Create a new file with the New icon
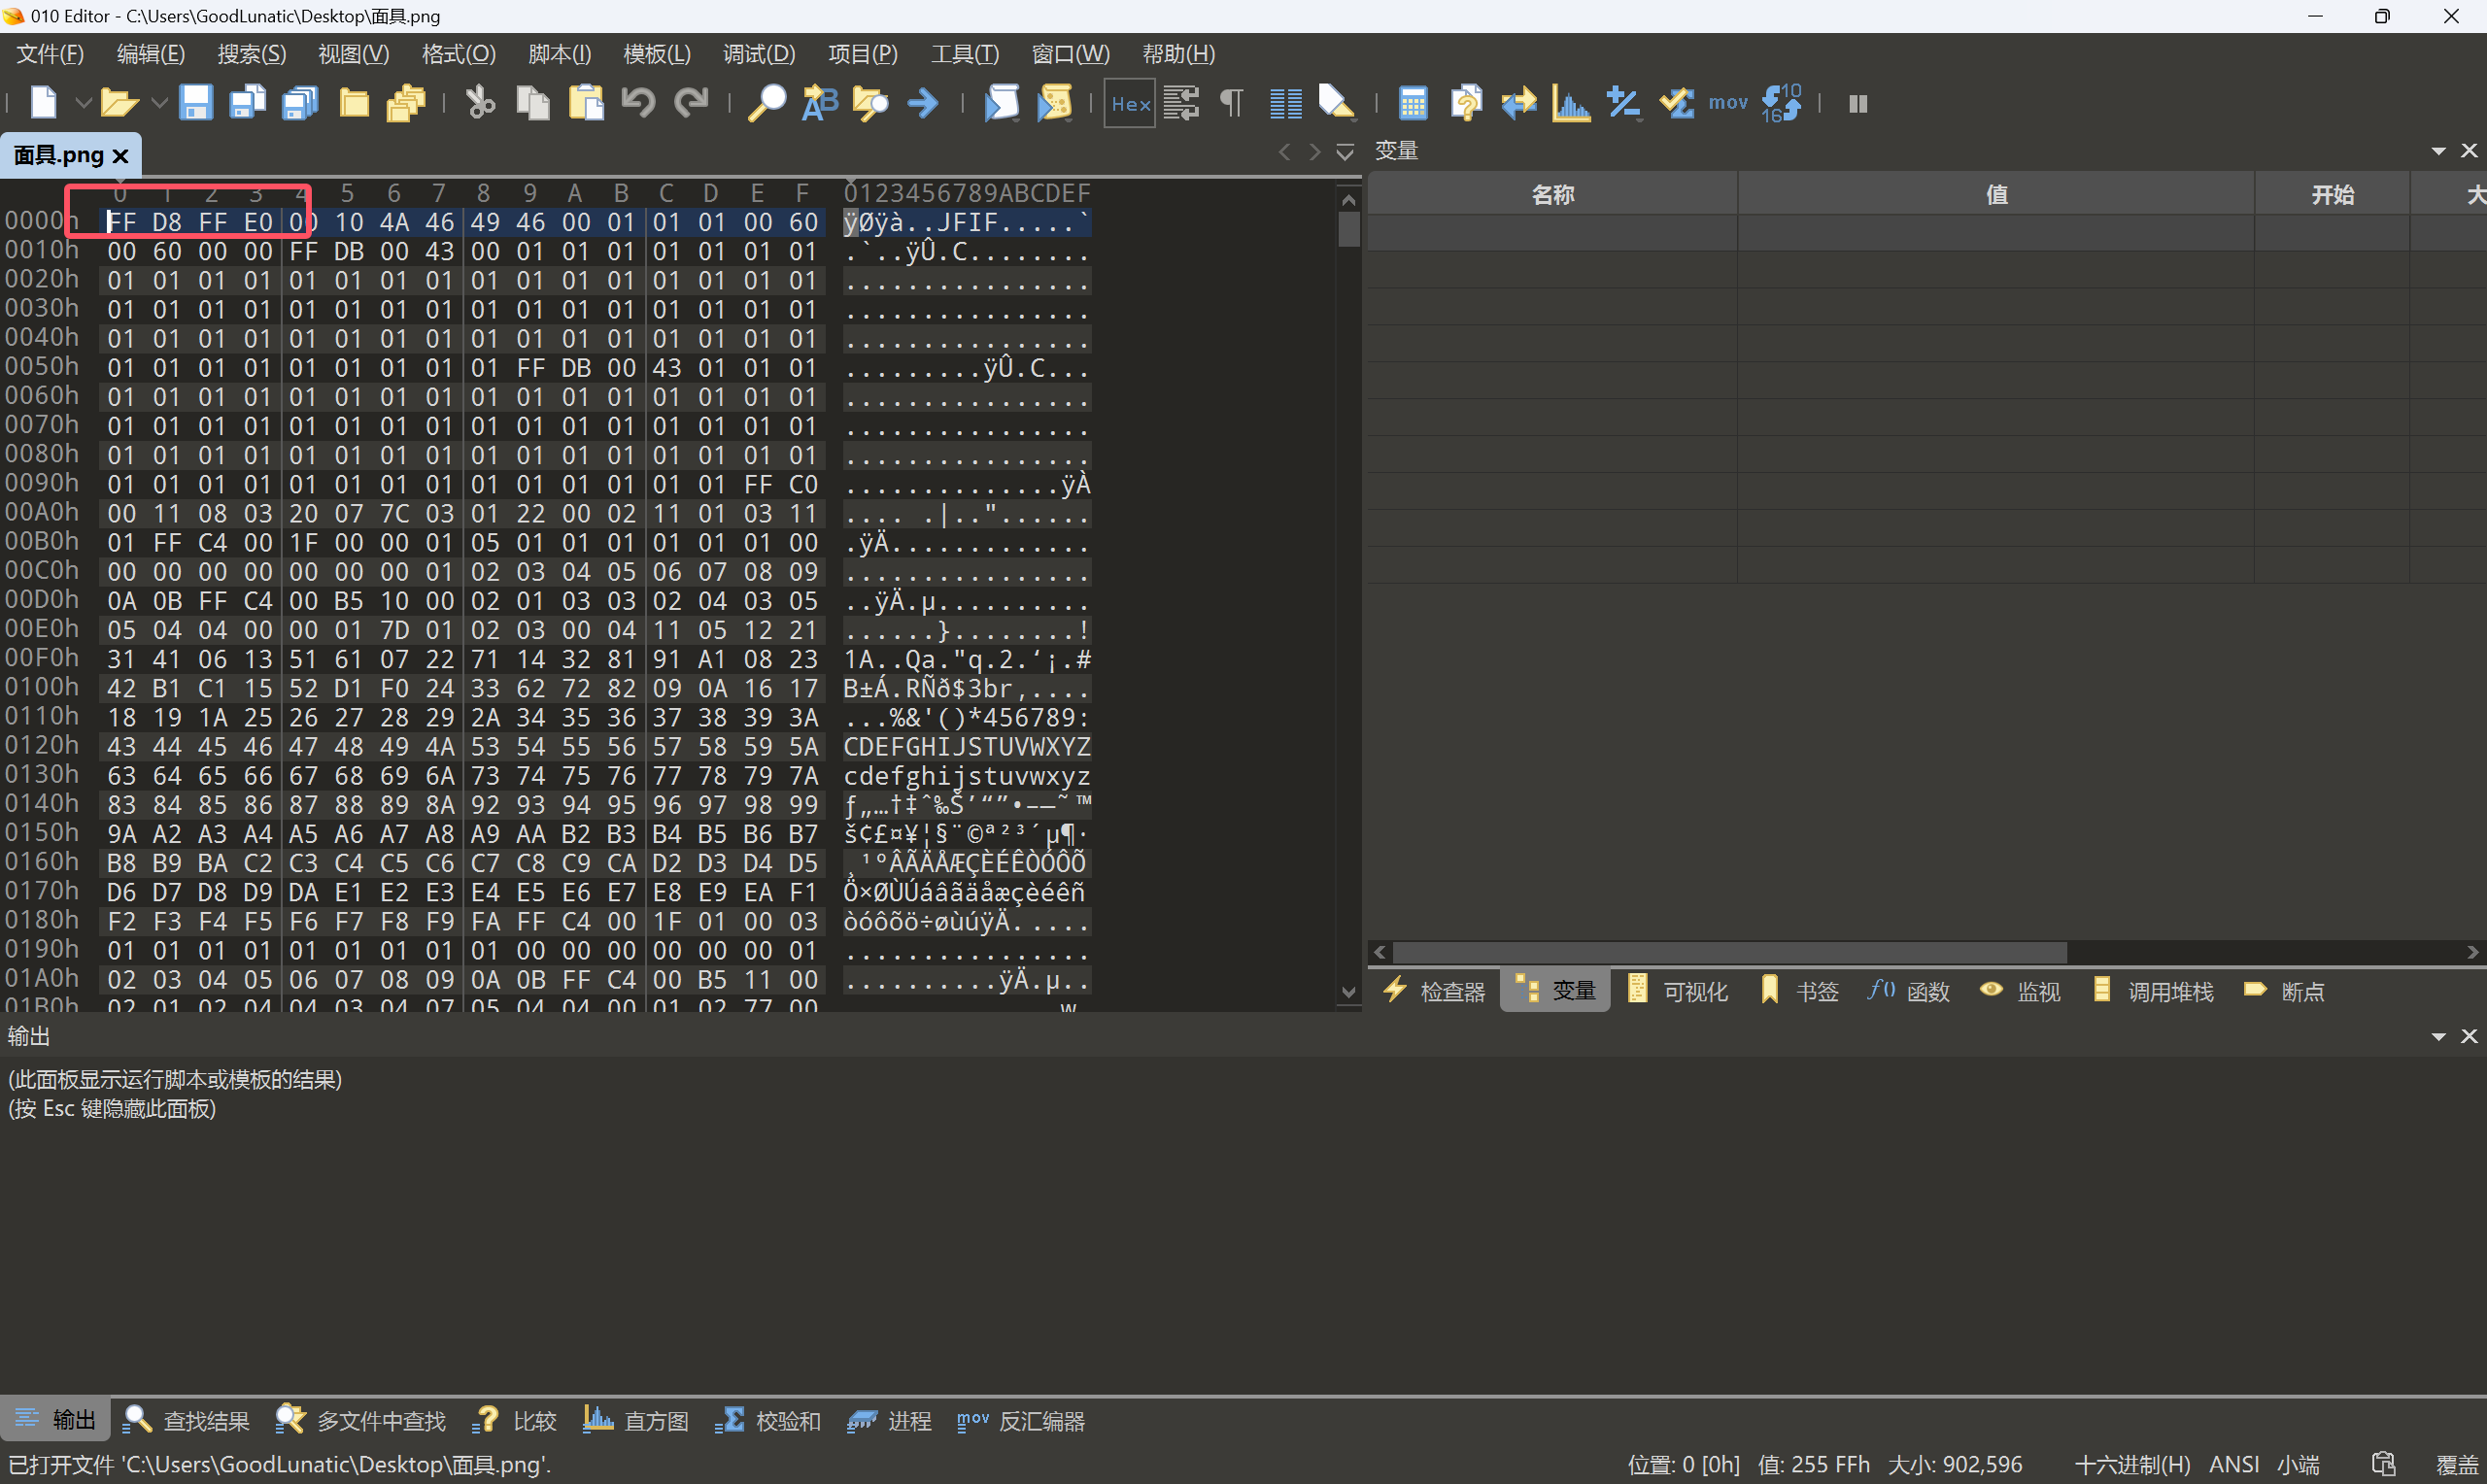 point(44,103)
